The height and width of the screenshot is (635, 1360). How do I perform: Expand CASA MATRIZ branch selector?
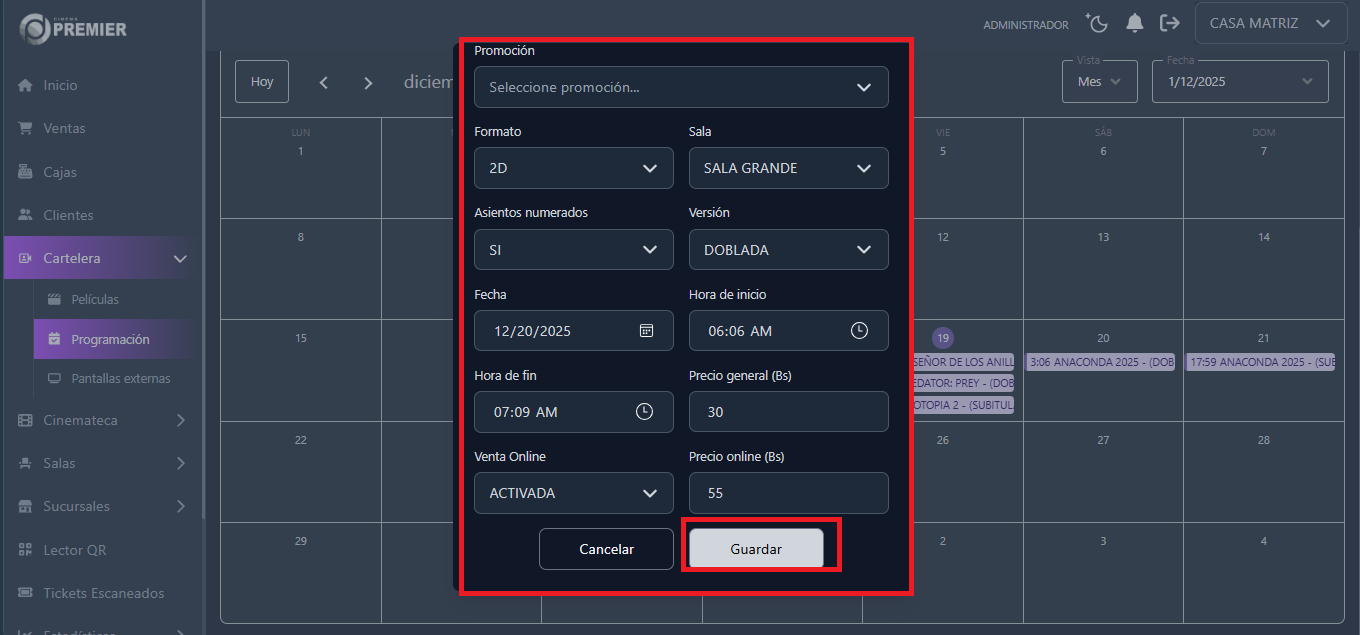pyautogui.click(x=1270, y=23)
